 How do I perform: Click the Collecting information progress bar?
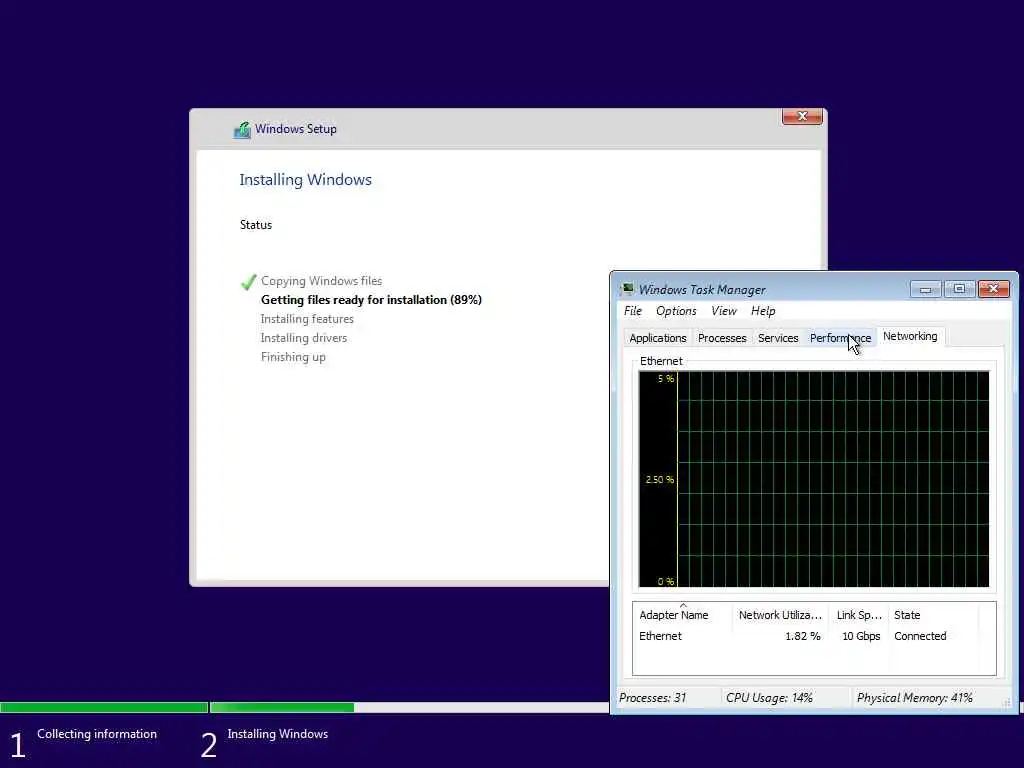pyautogui.click(x=104, y=707)
